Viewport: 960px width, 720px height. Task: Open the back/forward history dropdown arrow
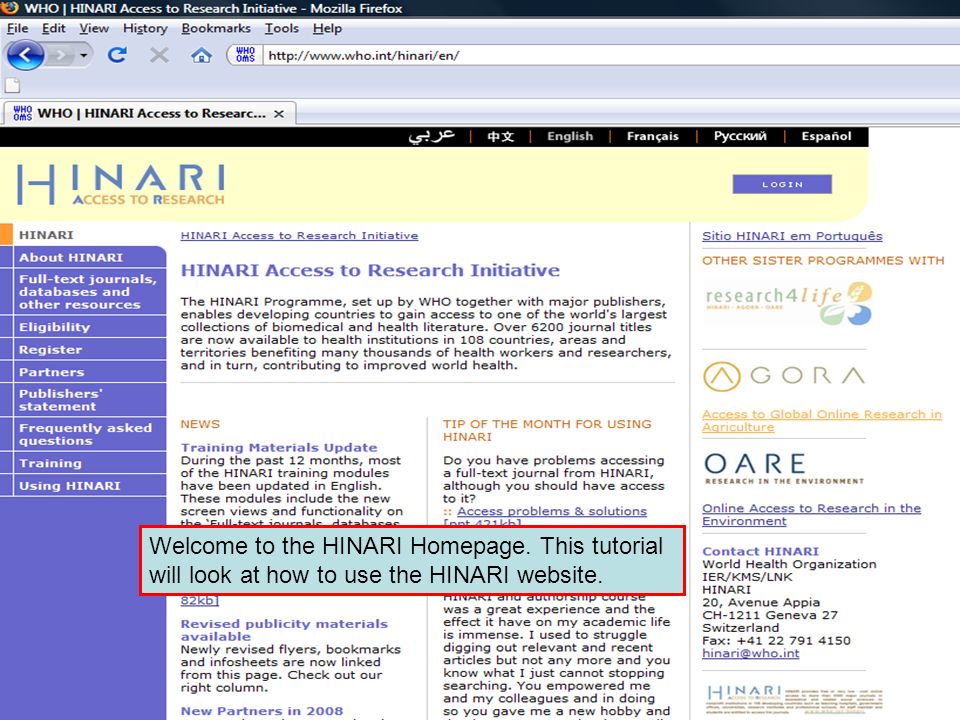click(x=84, y=56)
